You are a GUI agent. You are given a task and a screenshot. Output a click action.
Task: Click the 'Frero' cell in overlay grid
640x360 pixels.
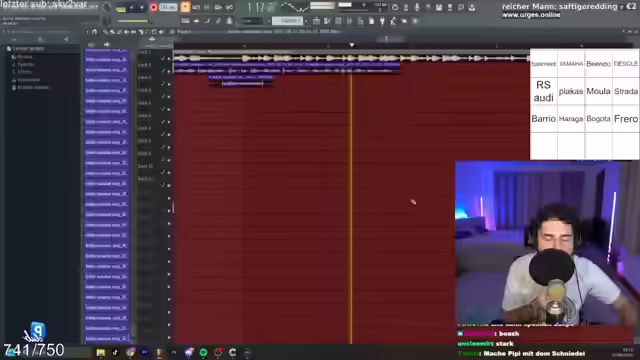pyautogui.click(x=626, y=119)
